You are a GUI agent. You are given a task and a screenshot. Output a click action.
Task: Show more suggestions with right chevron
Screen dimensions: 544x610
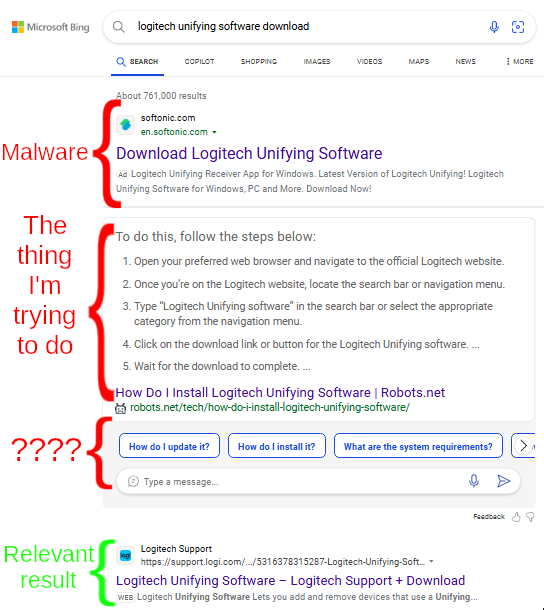[x=523, y=445]
